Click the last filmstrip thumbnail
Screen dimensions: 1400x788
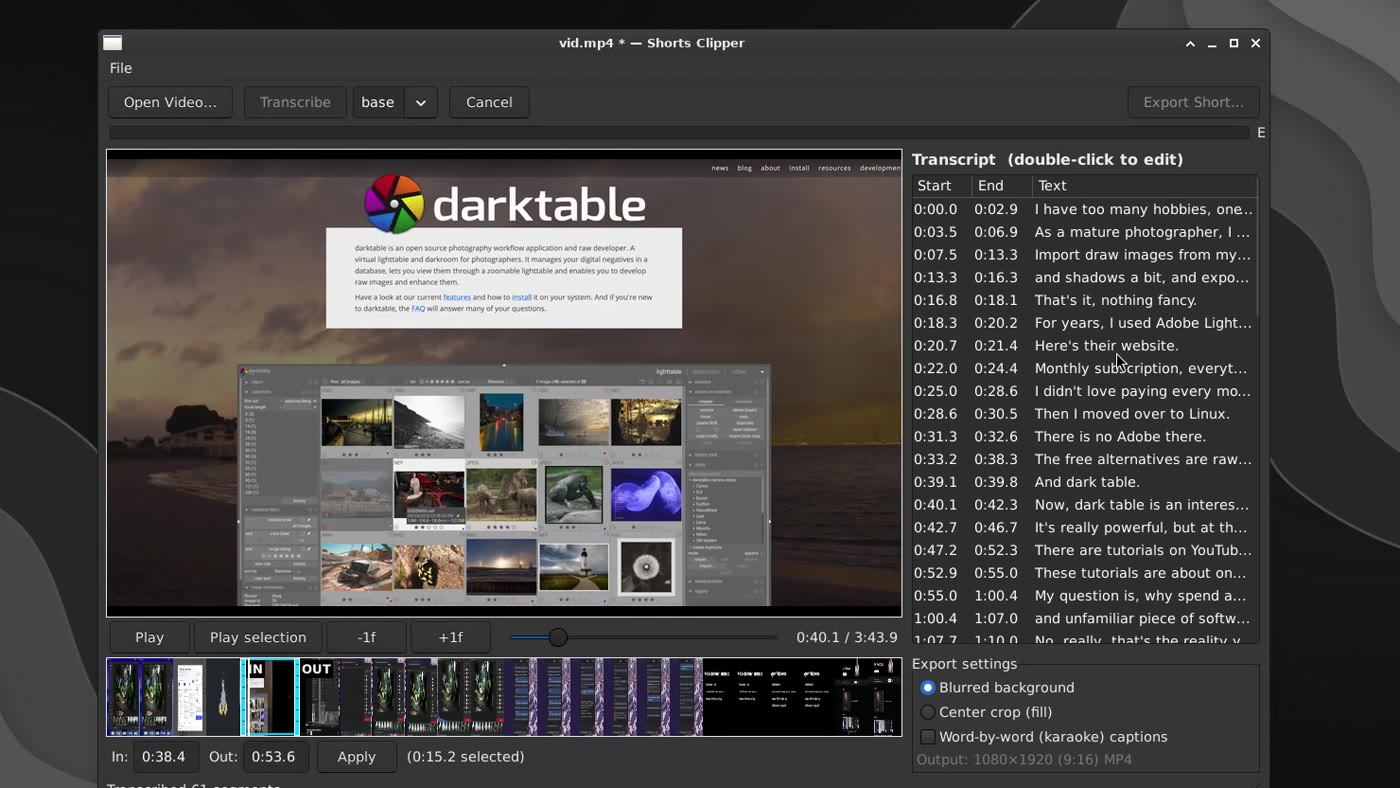885,697
